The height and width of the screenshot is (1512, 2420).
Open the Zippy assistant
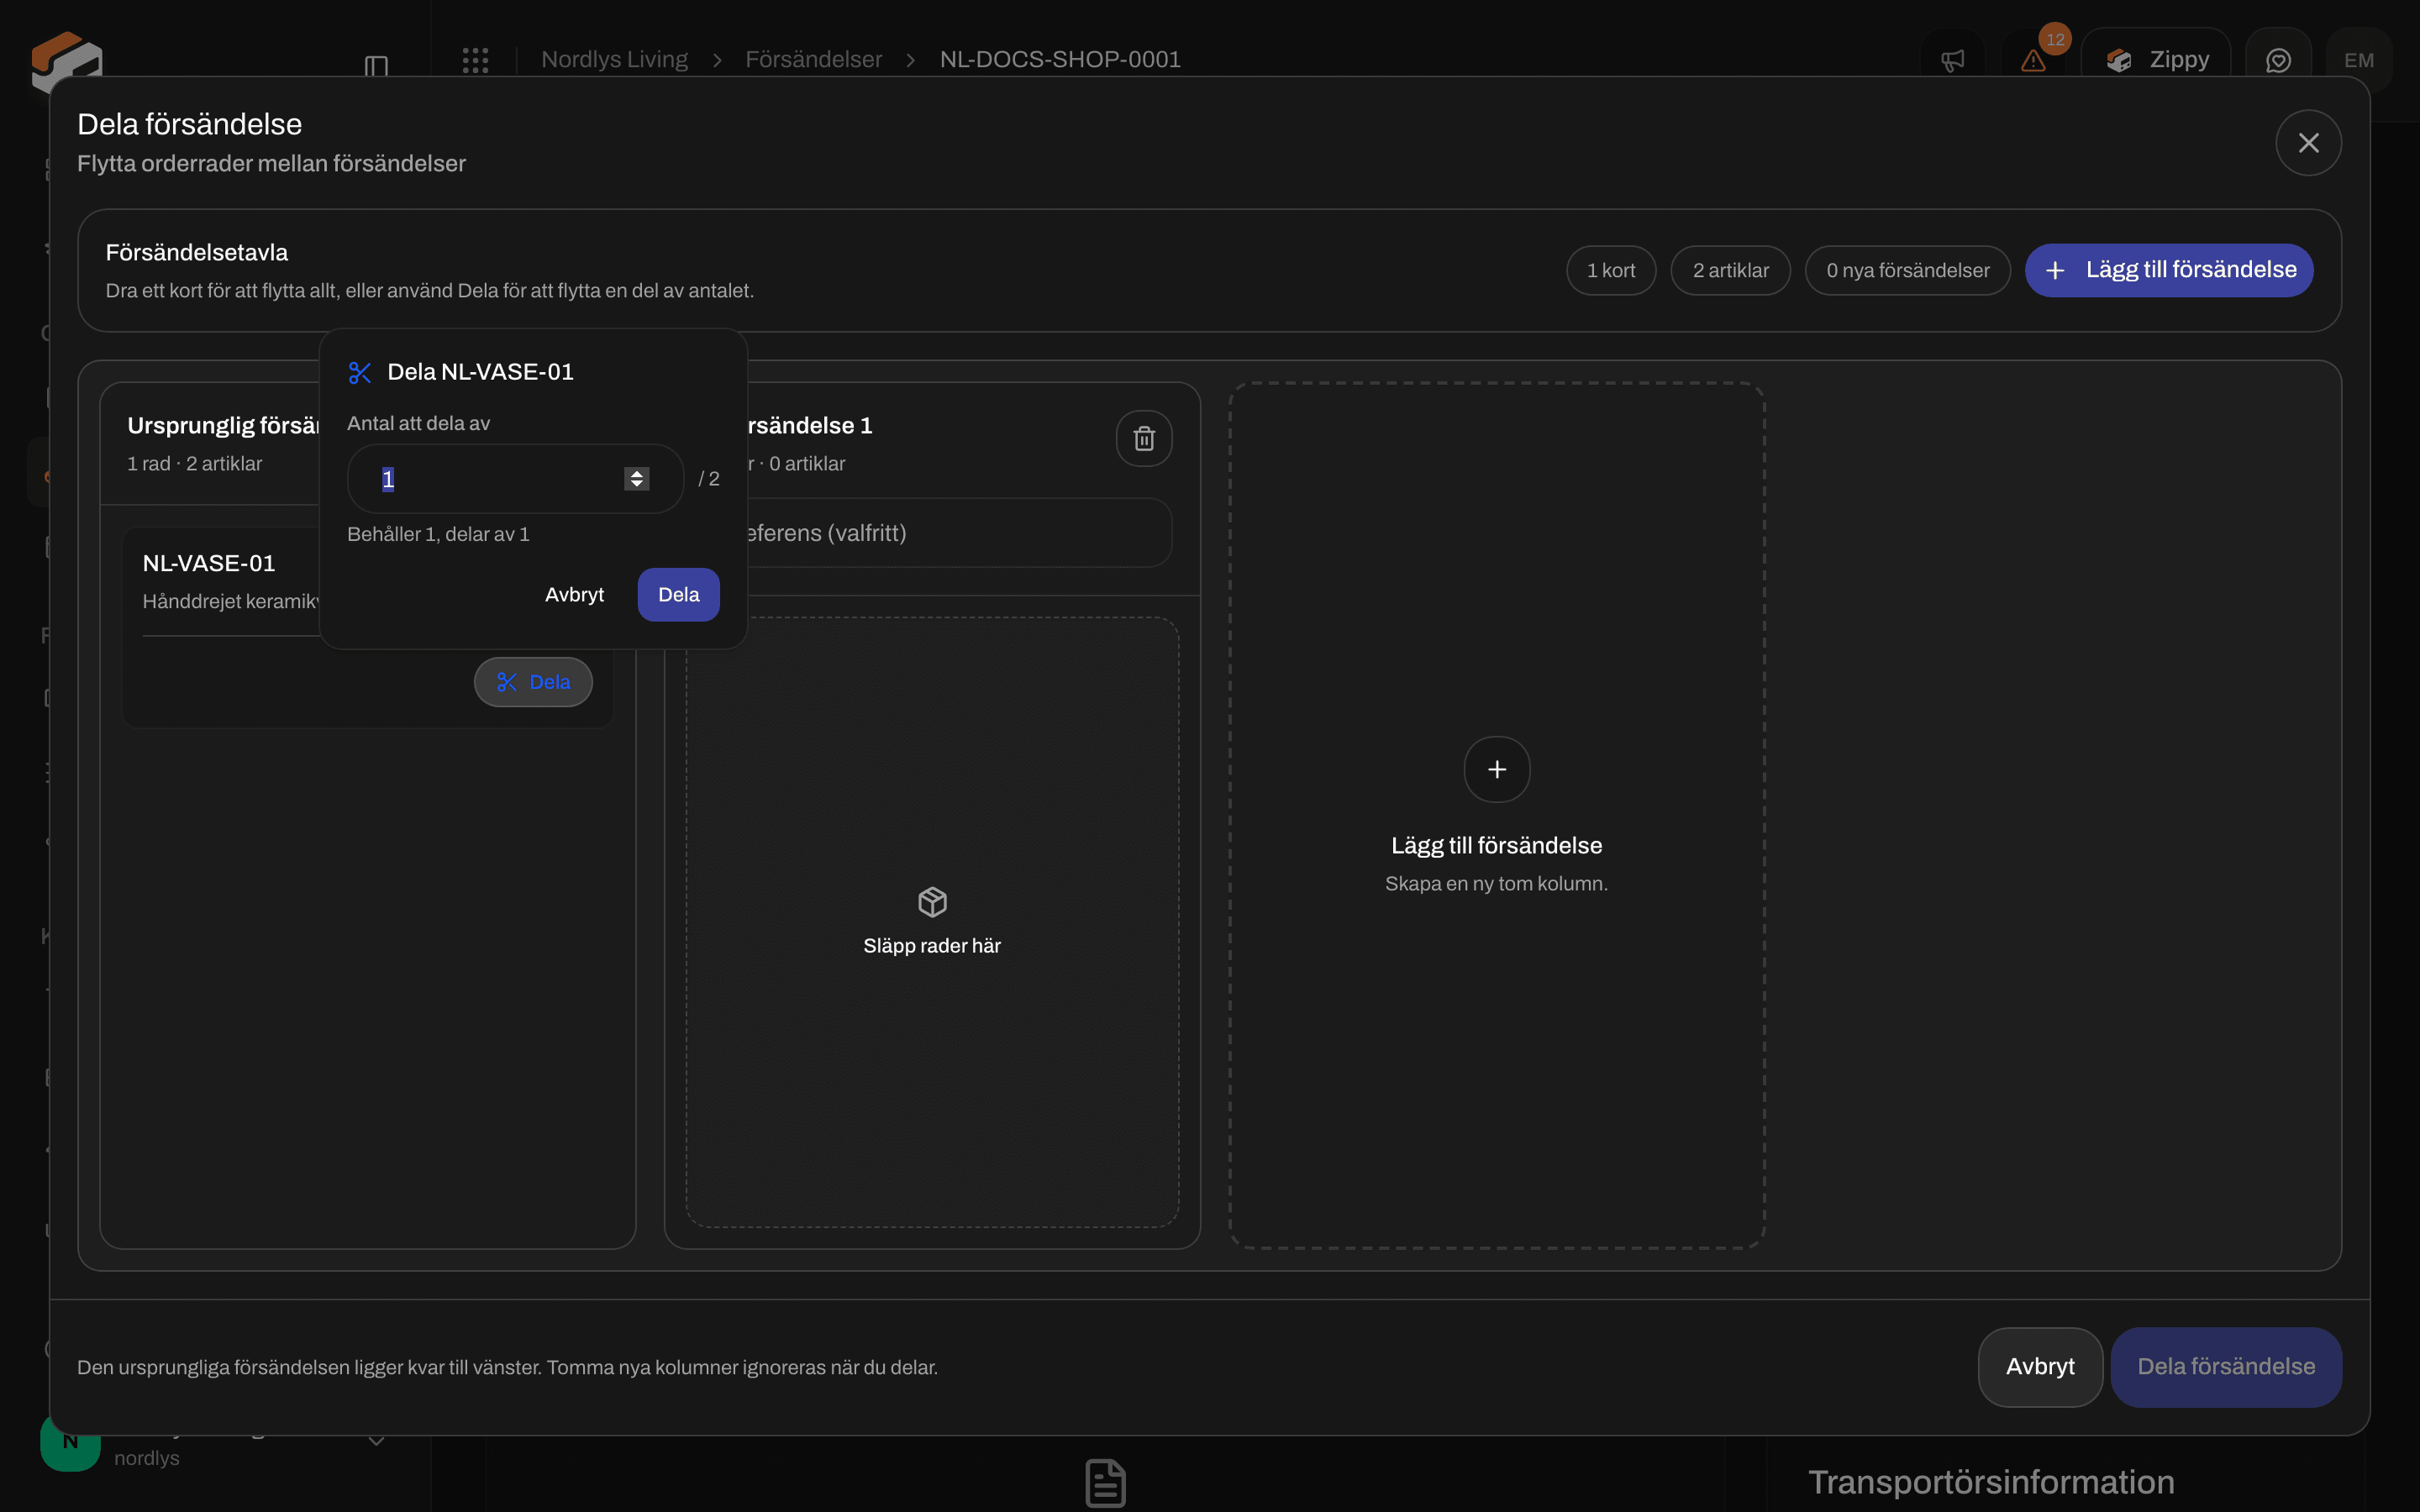(2156, 60)
